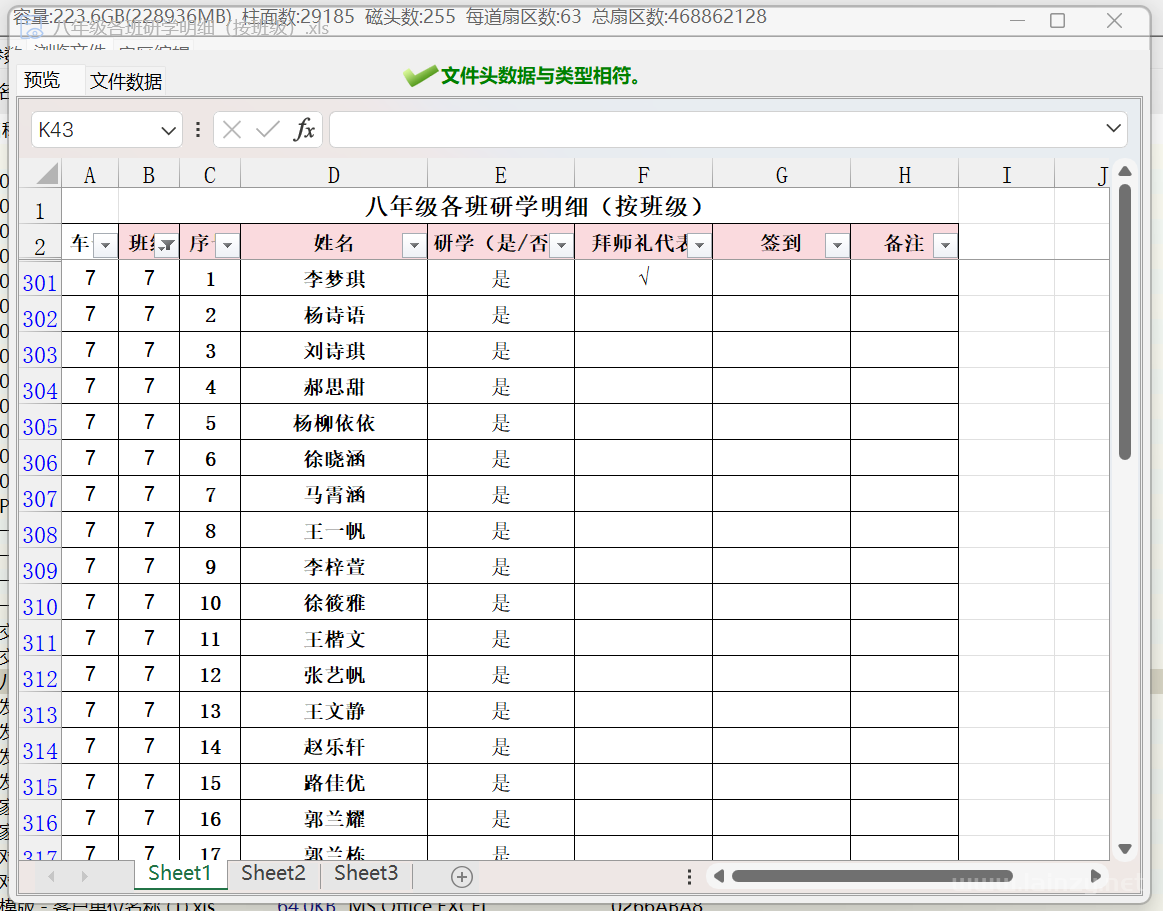Click the cell containing 李梦琪
The height and width of the screenshot is (911, 1163).
[x=334, y=279]
